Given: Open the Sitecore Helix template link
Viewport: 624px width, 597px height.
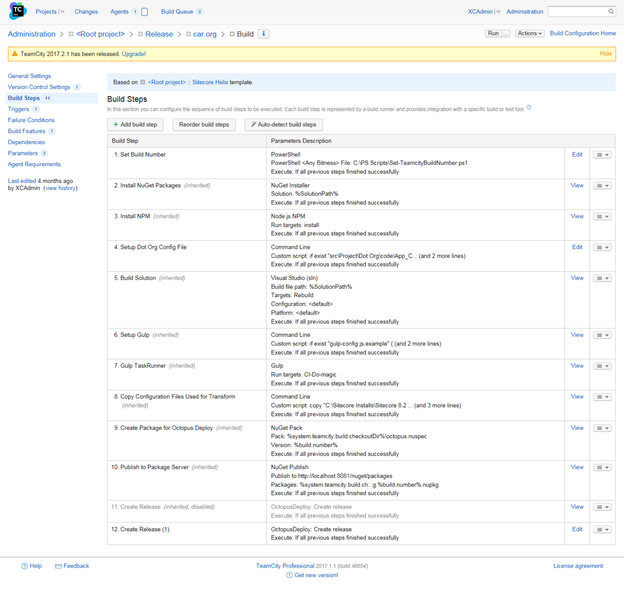Looking at the screenshot, I should (210, 82).
